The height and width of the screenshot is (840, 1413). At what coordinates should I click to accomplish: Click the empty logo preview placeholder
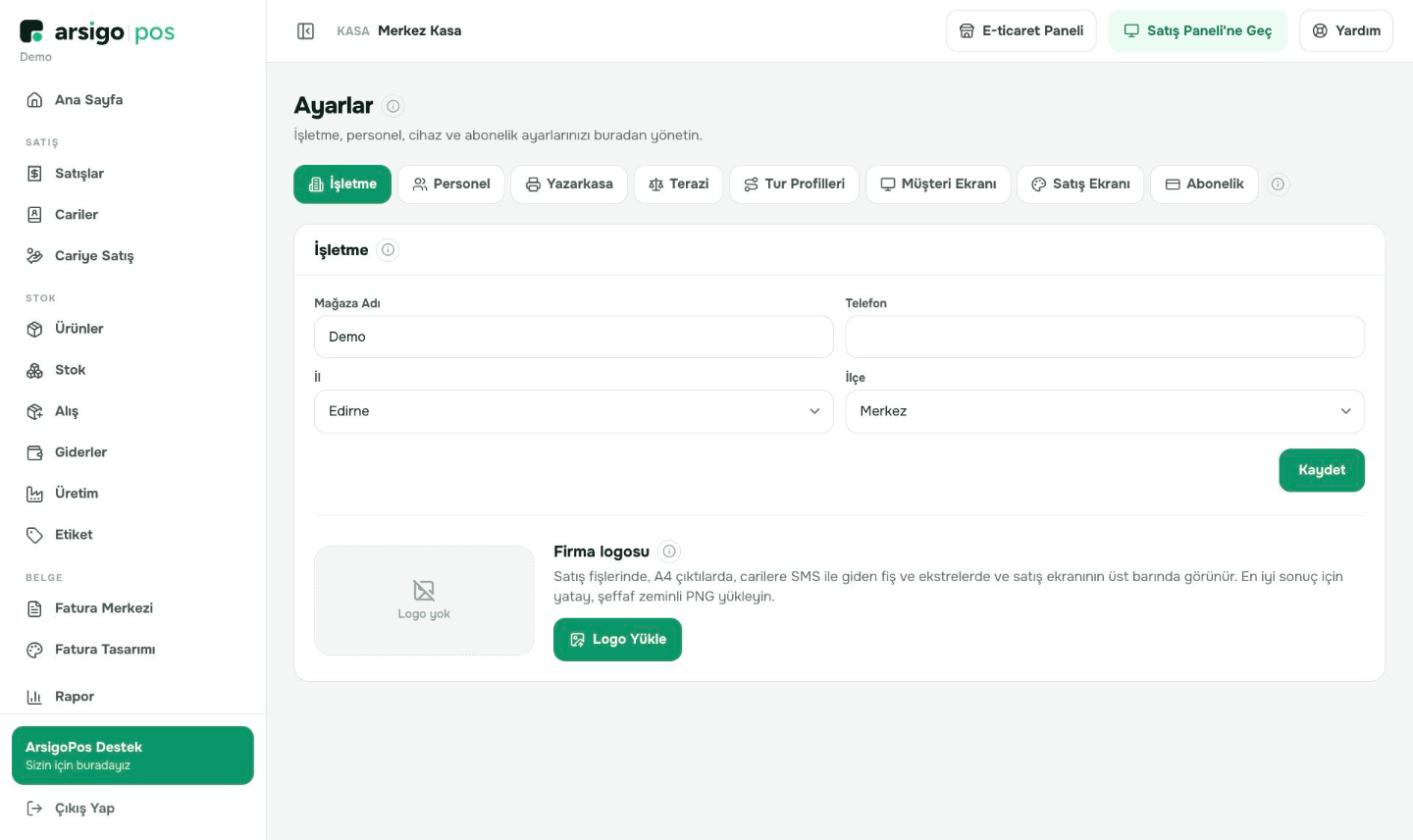(x=424, y=600)
